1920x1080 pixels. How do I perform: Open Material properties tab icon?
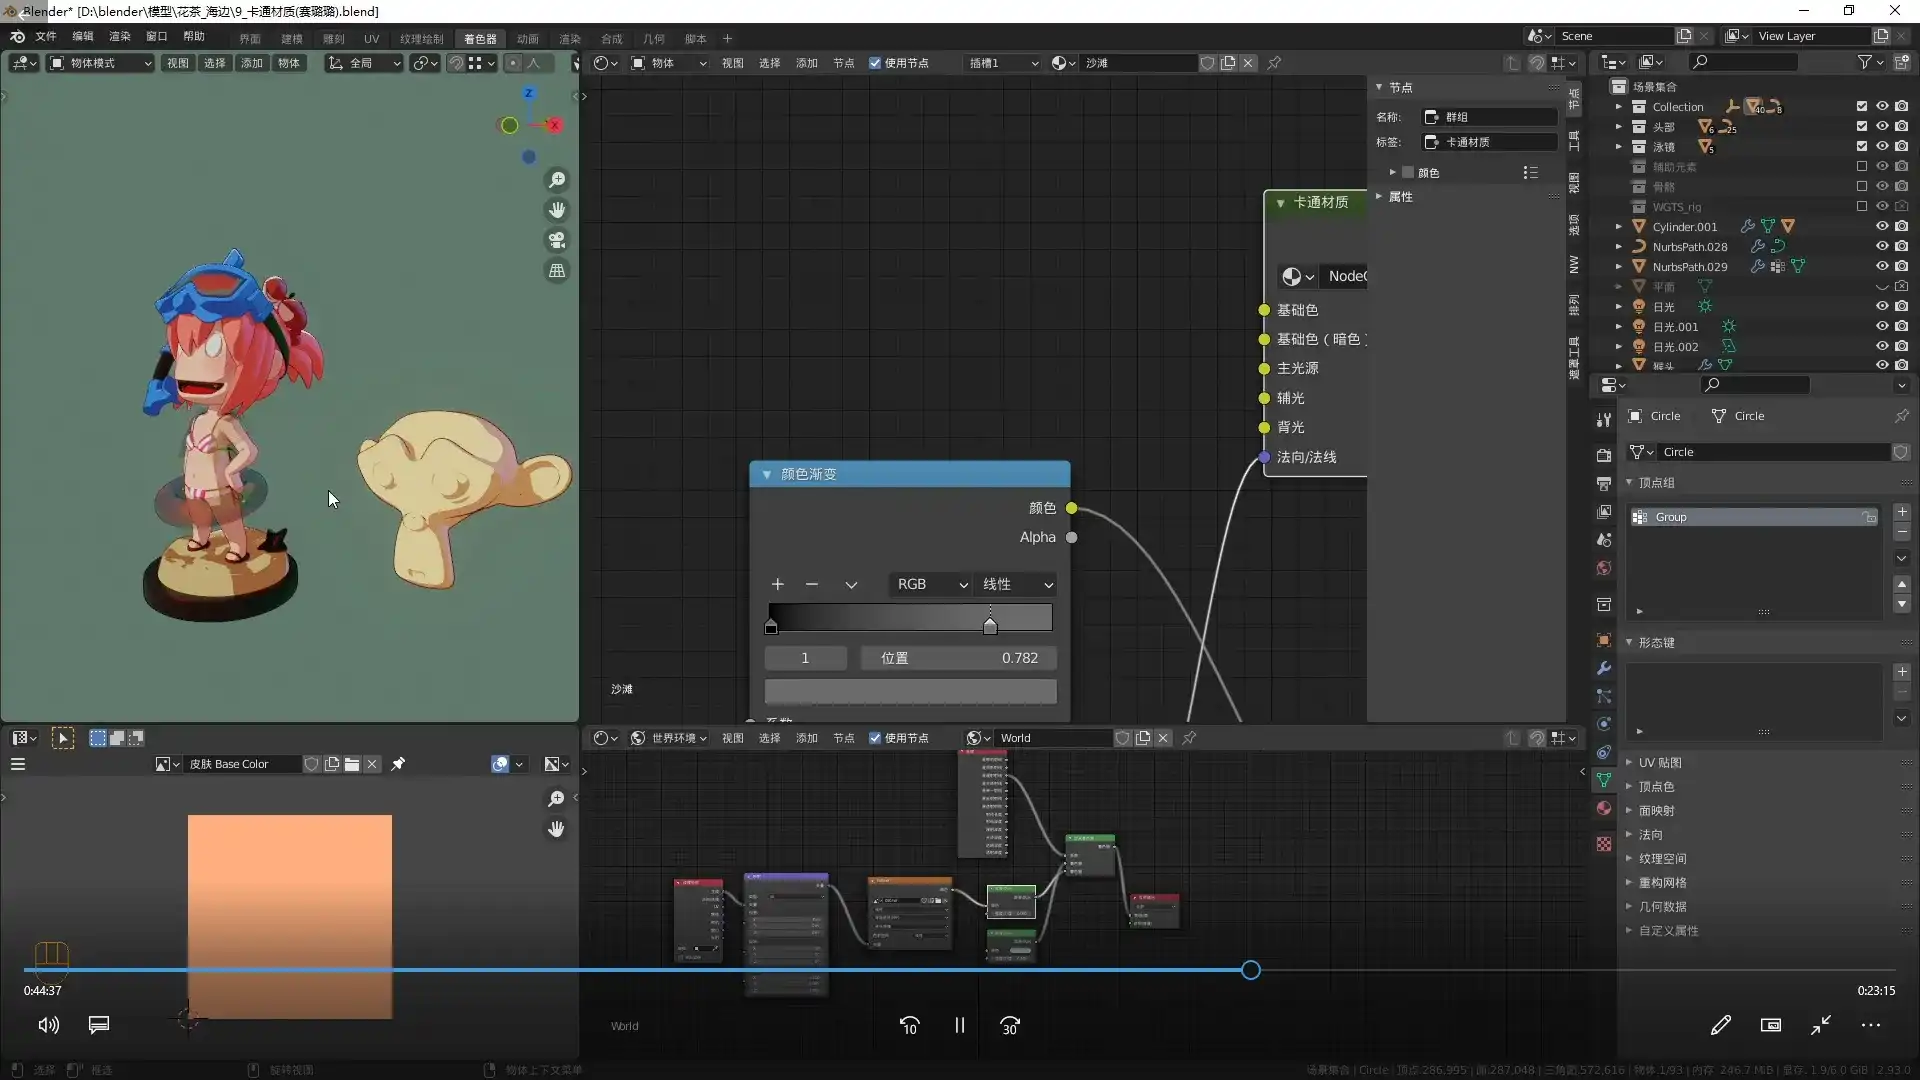pos(1604,808)
